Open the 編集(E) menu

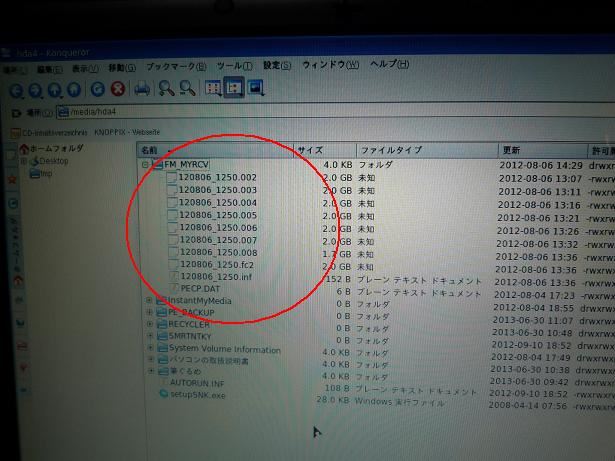(50, 70)
